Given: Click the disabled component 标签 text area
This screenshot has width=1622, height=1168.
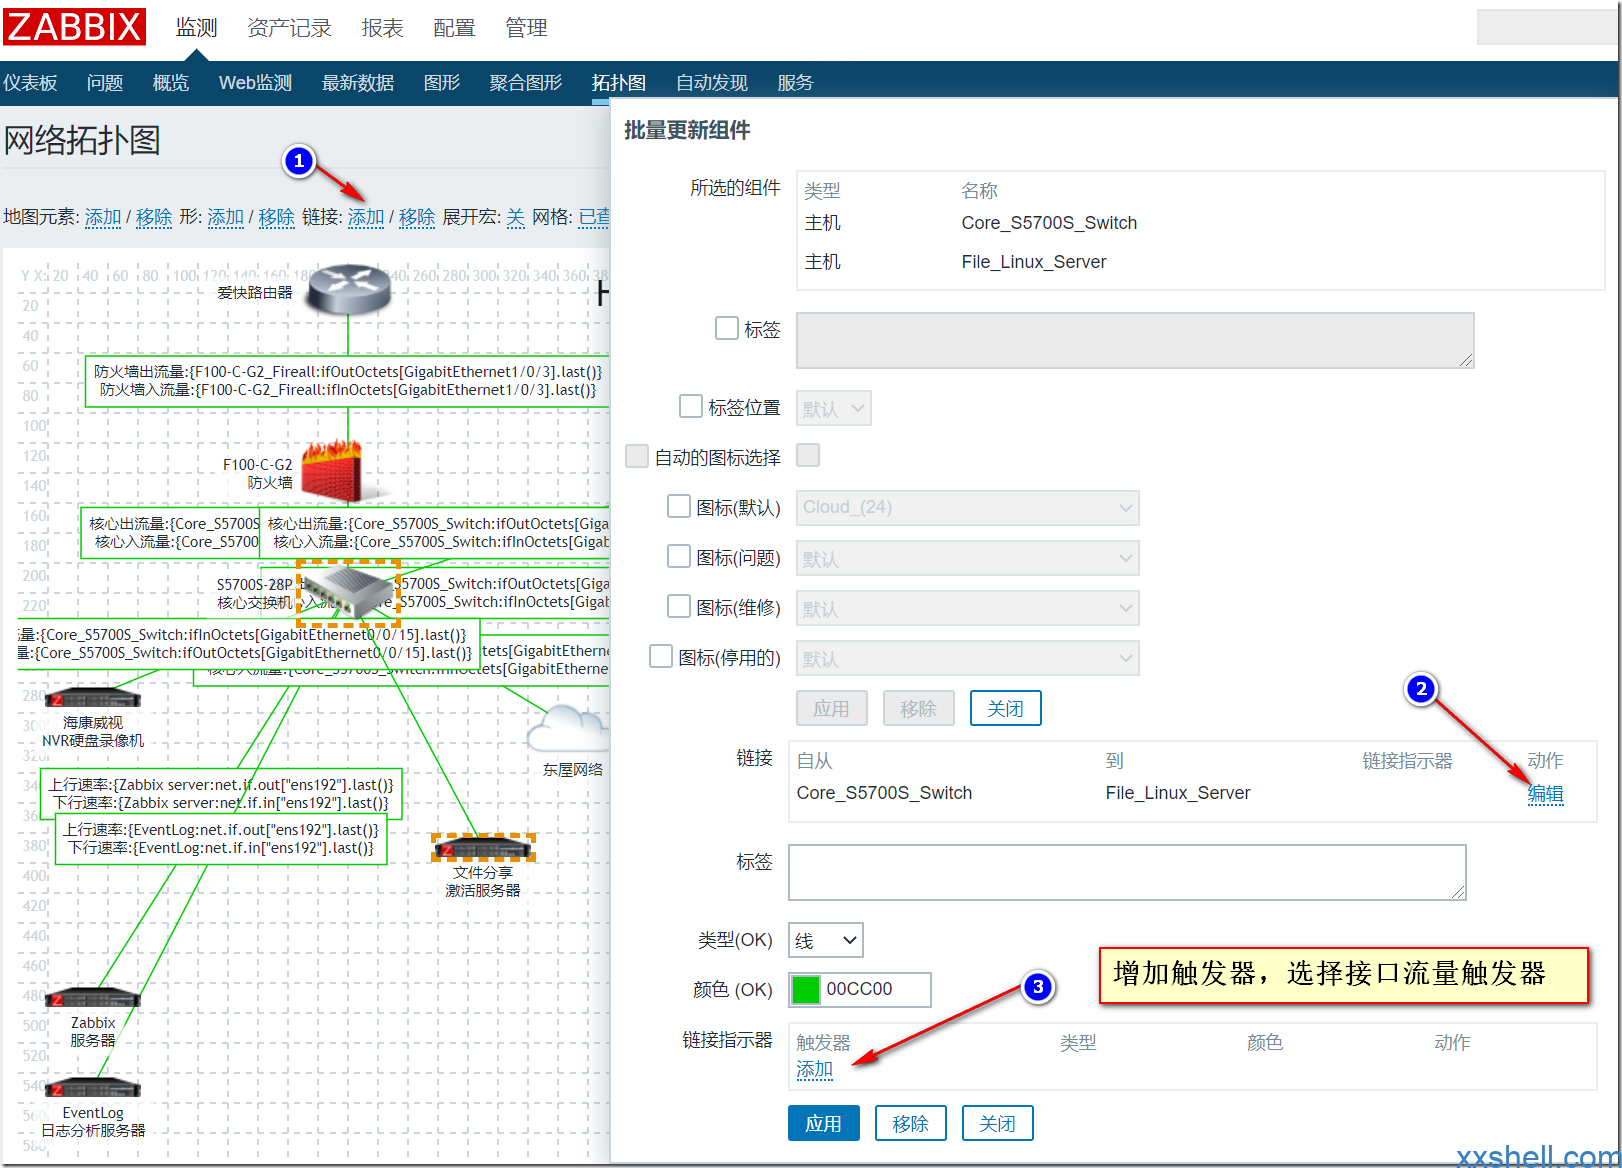Looking at the screenshot, I should [x=1135, y=340].
